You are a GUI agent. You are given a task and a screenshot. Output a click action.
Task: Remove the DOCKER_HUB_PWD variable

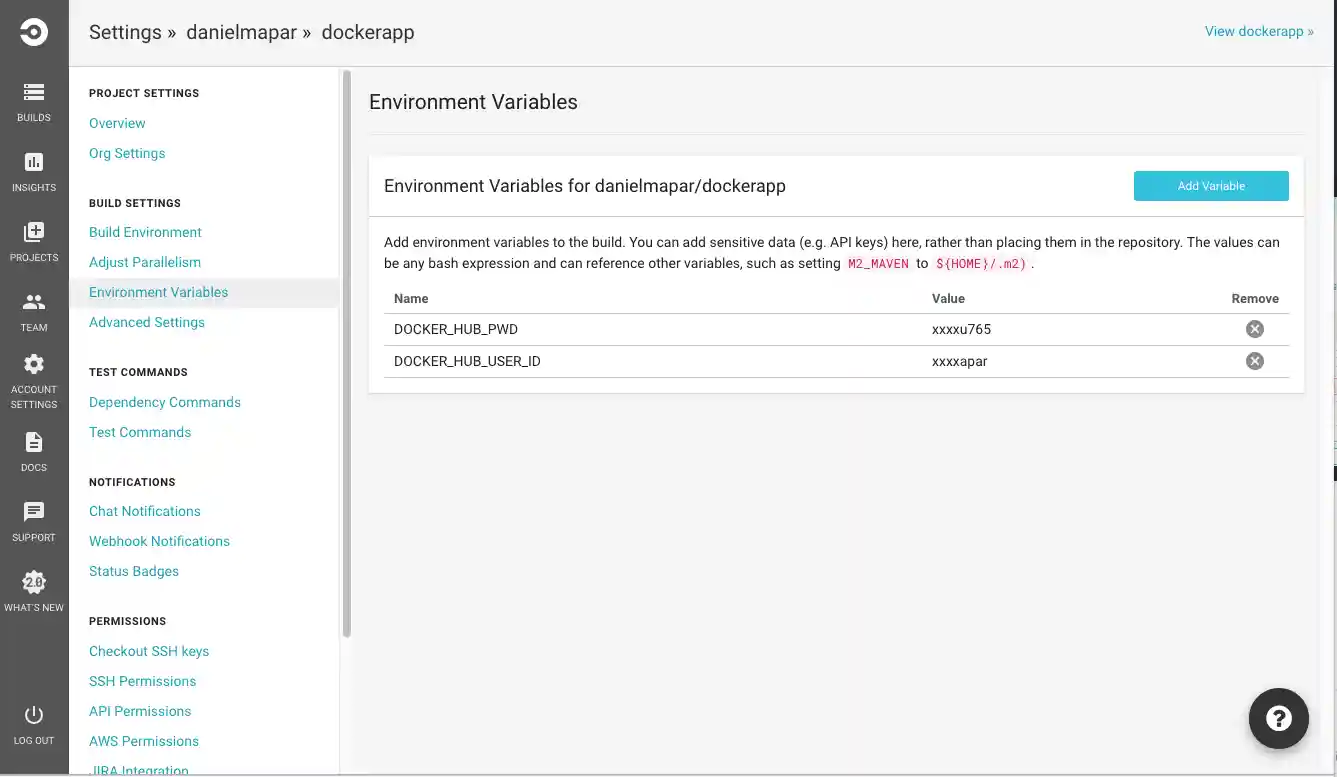click(1255, 328)
